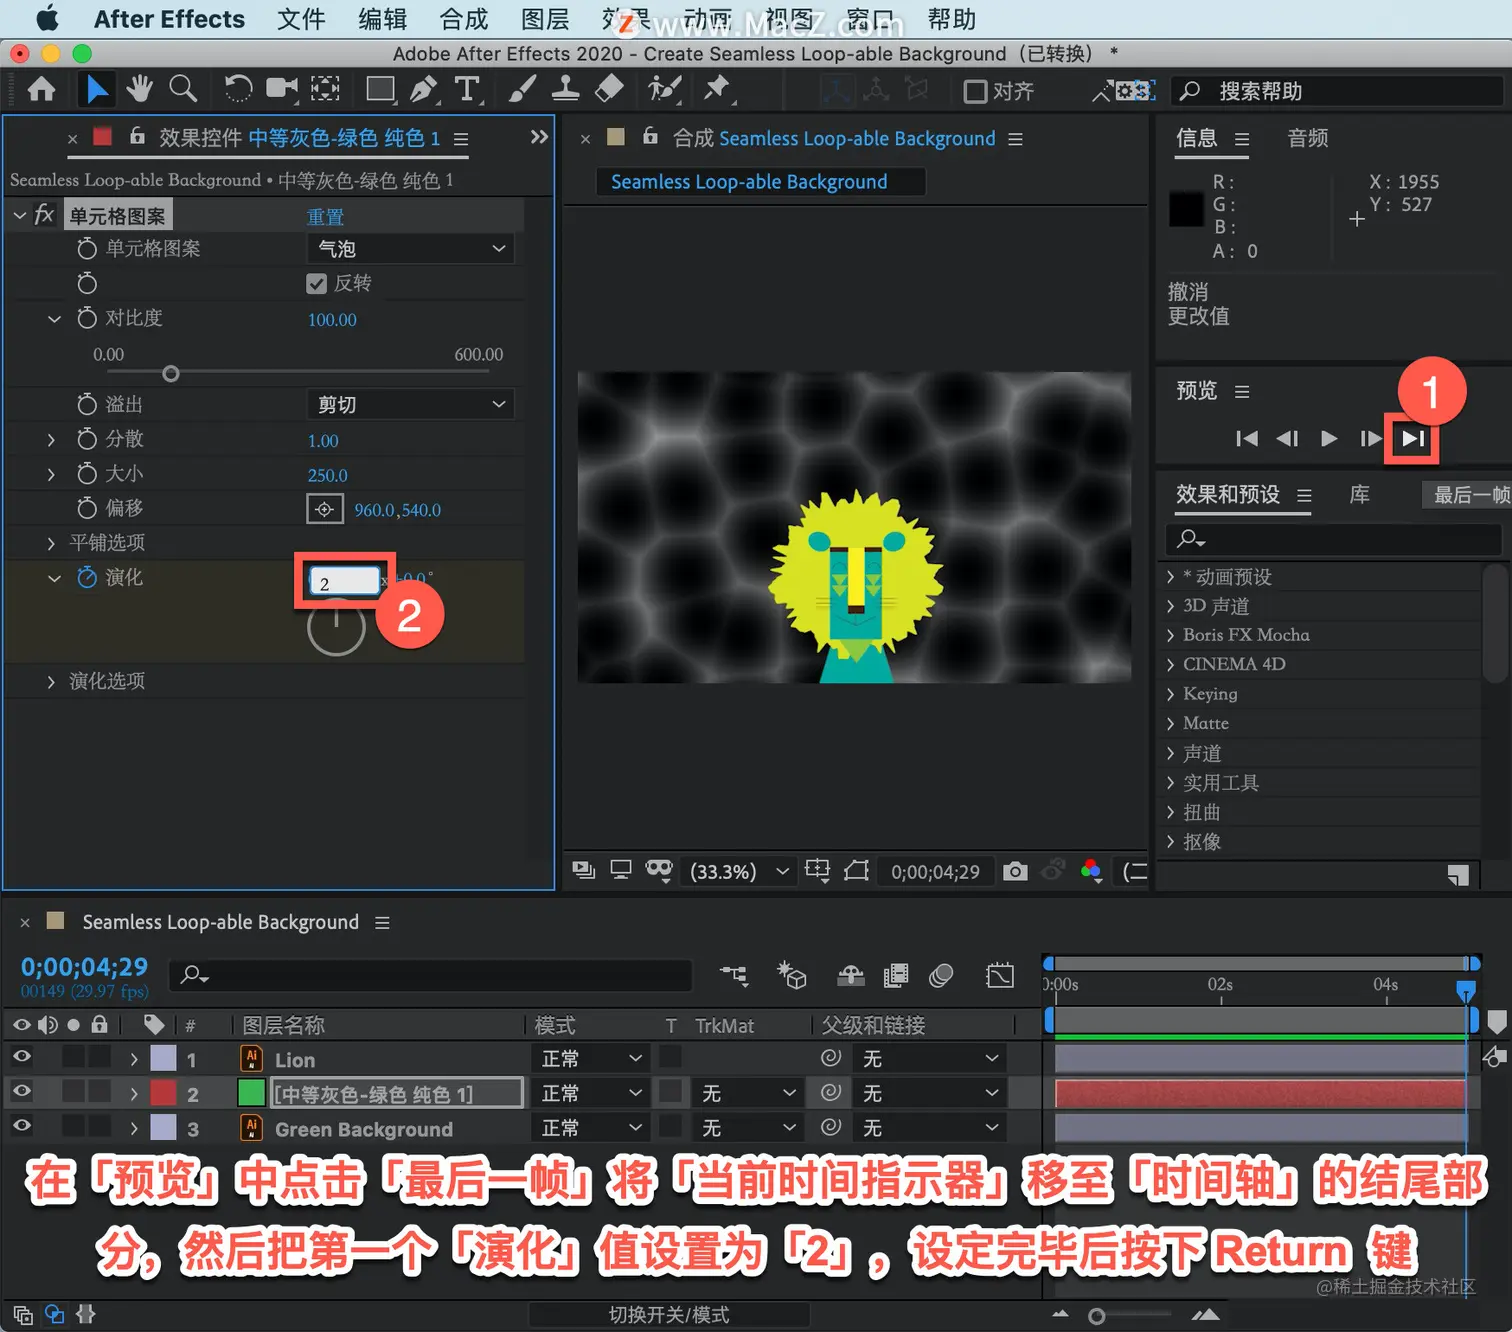Switch to the 库 tab

pyautogui.click(x=1359, y=495)
